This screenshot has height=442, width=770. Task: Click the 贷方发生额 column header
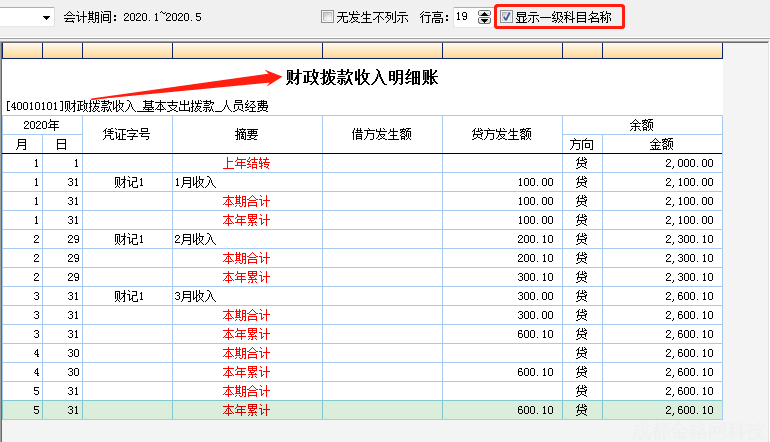502,135
